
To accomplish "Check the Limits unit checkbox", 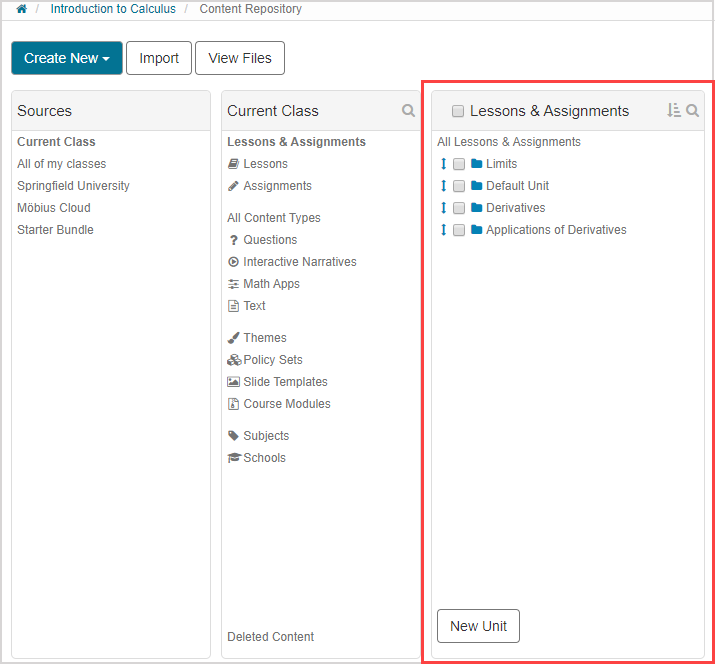I will [x=459, y=164].
